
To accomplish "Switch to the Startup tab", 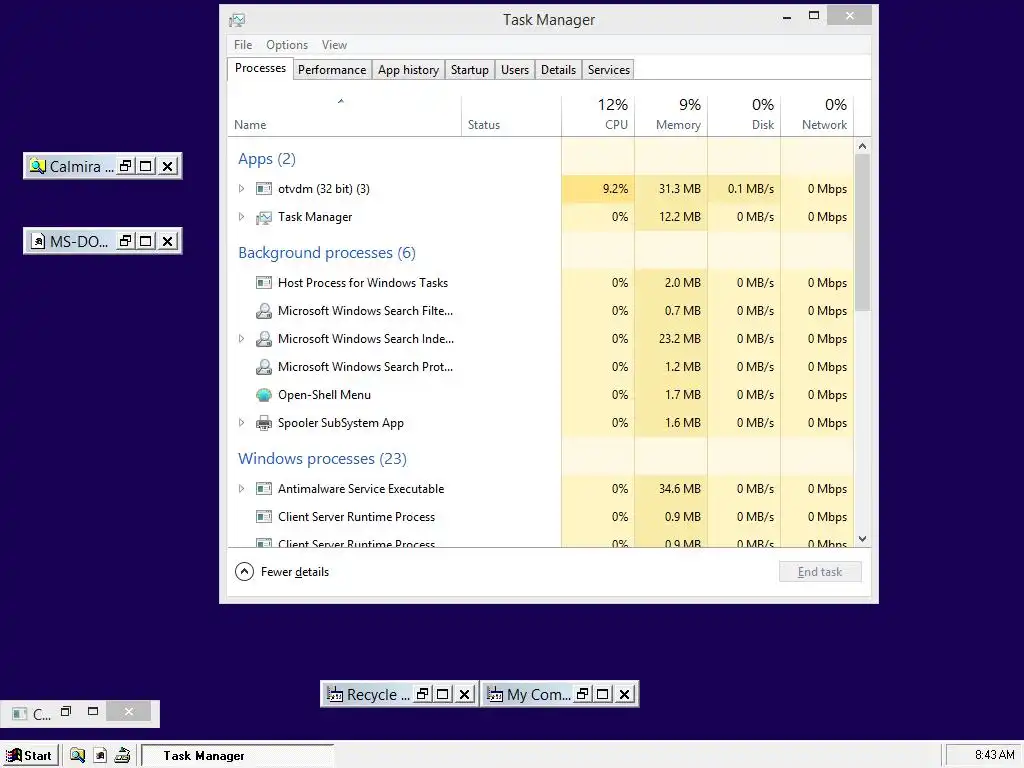I will [470, 70].
